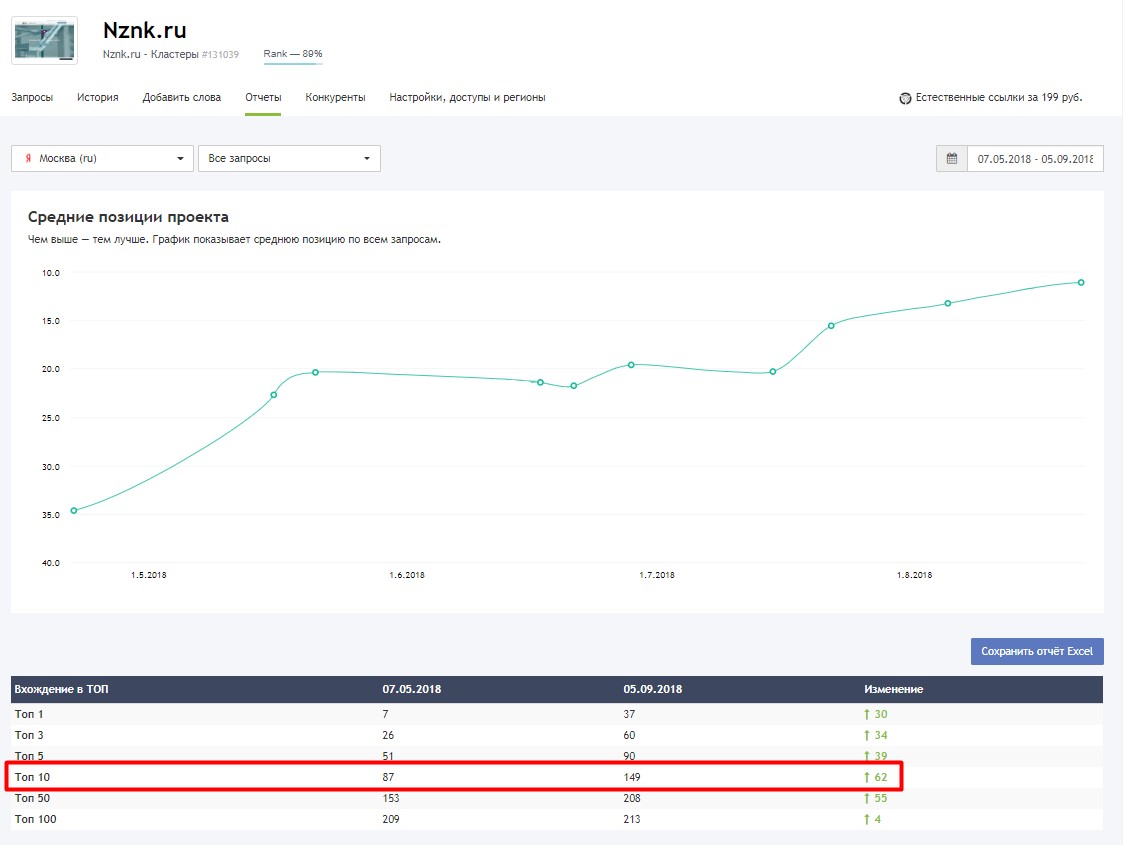Switch to the Запросы tab
This screenshot has height=845, width=1123.
tap(32, 97)
